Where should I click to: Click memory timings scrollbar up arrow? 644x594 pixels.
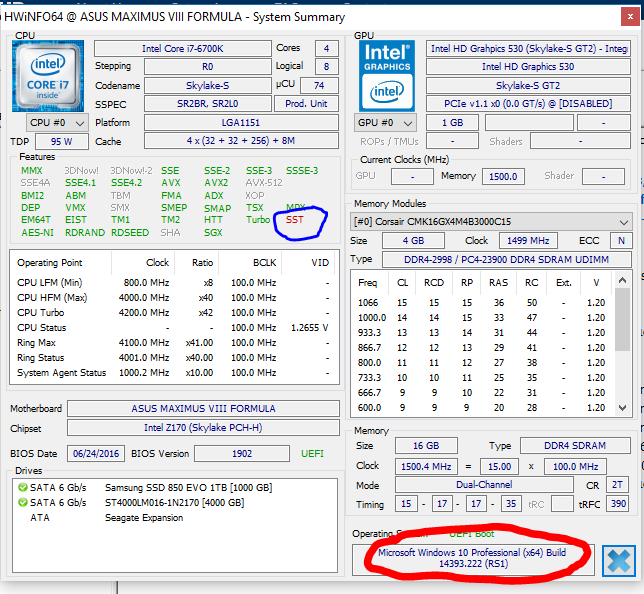622,281
